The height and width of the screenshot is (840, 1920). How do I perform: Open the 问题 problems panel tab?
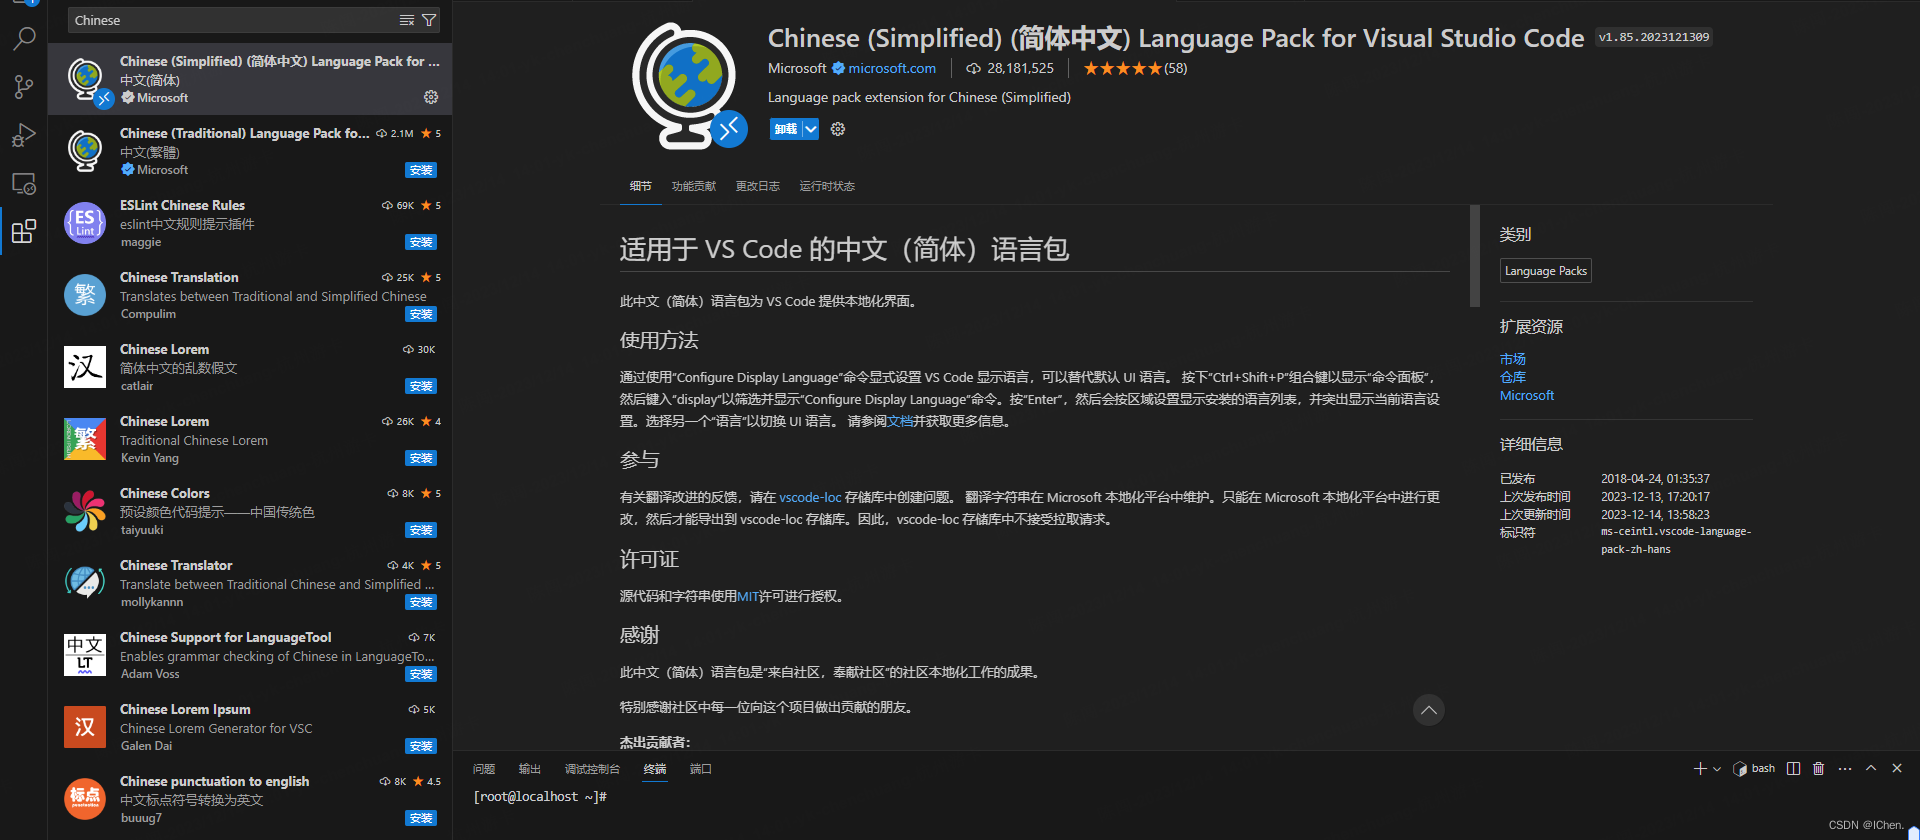pos(484,769)
